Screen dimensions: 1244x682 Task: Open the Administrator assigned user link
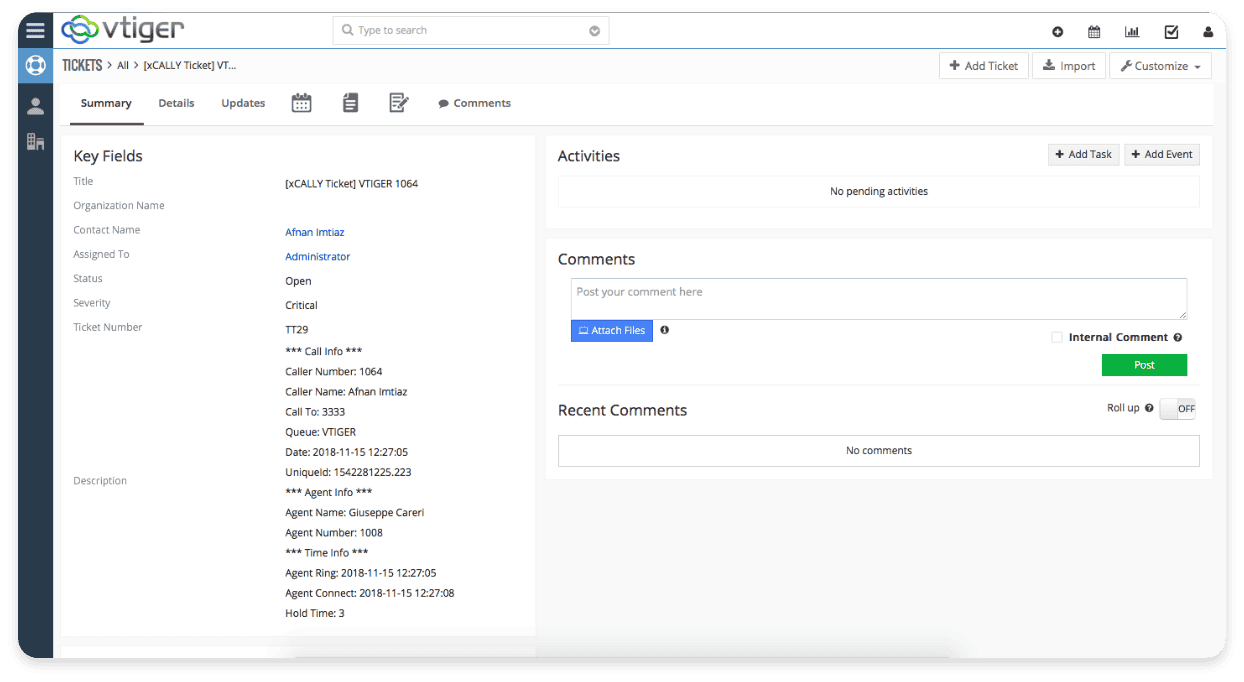[318, 257]
